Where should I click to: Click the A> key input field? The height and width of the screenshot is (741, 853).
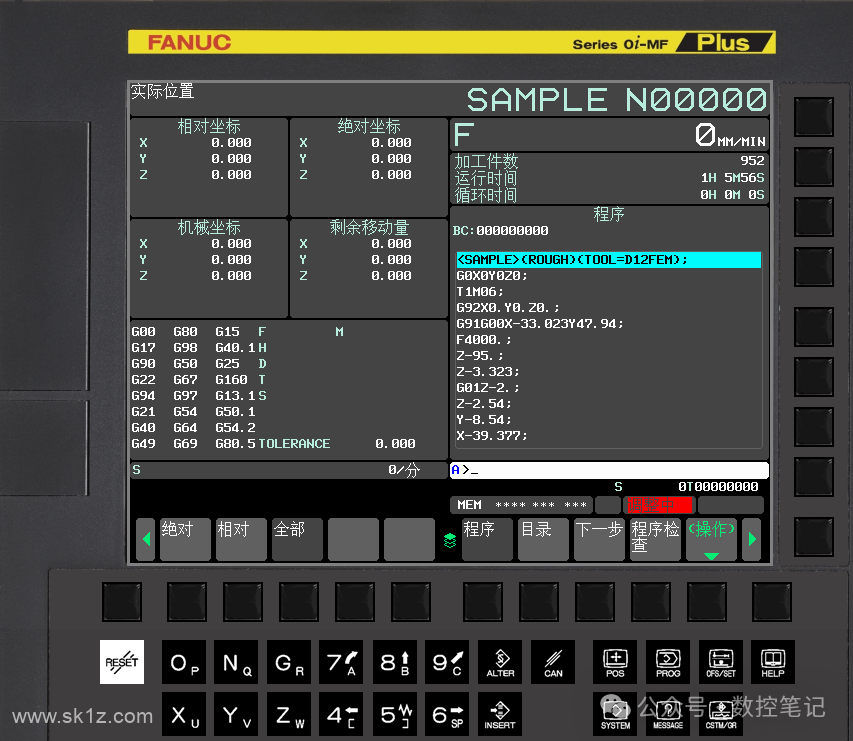click(609, 470)
